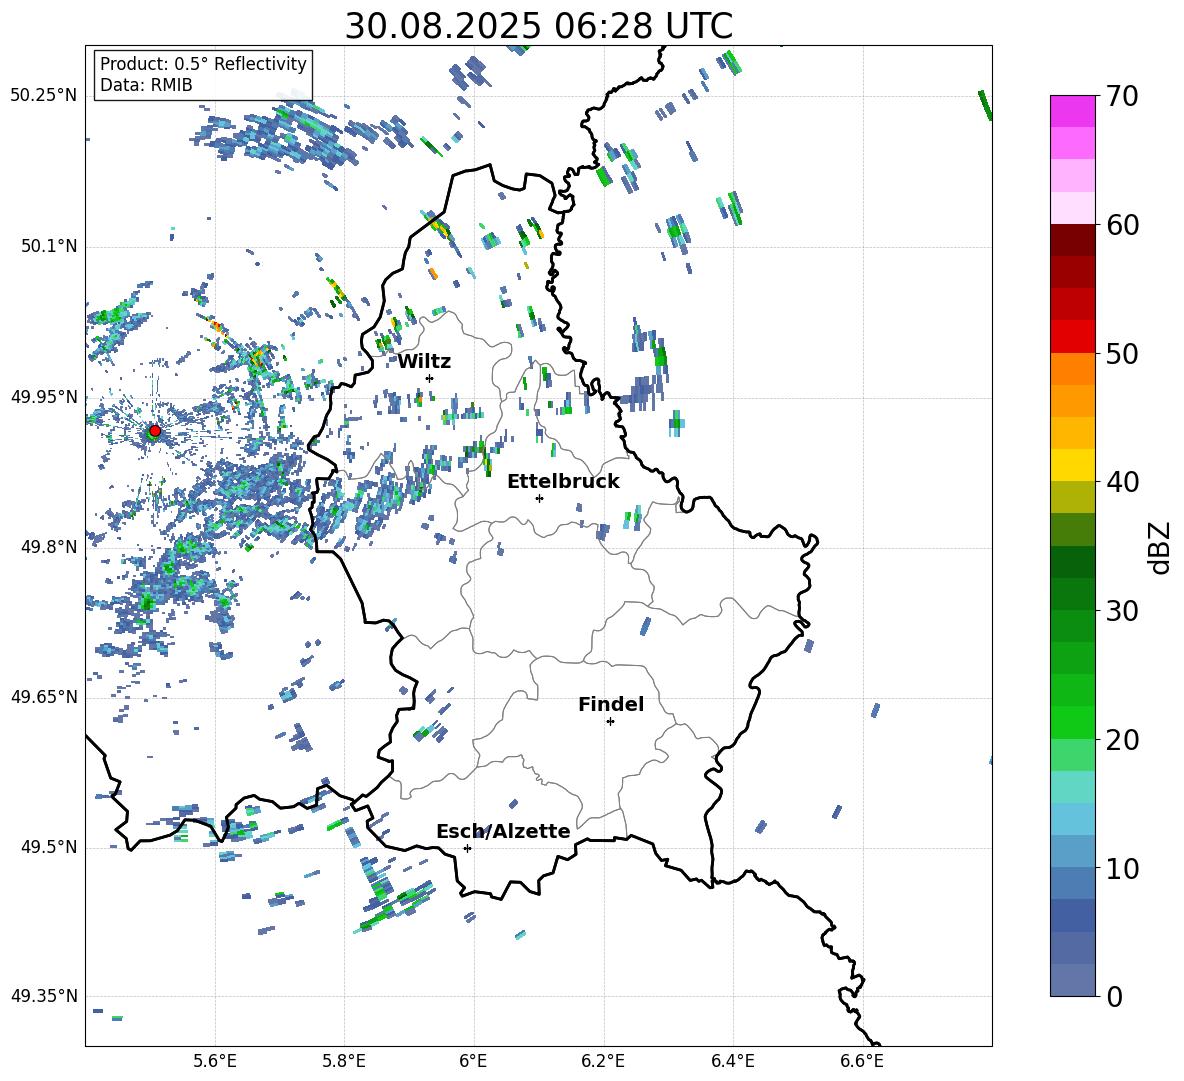The image size is (1184, 1081).
Task: Click the colorbar tick label 0
Action: (1114, 997)
